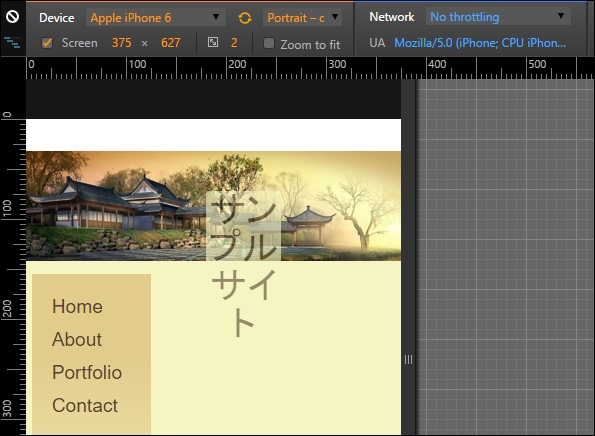Edit the device pixel ratio value 2
The height and width of the screenshot is (436, 595).
234,43
